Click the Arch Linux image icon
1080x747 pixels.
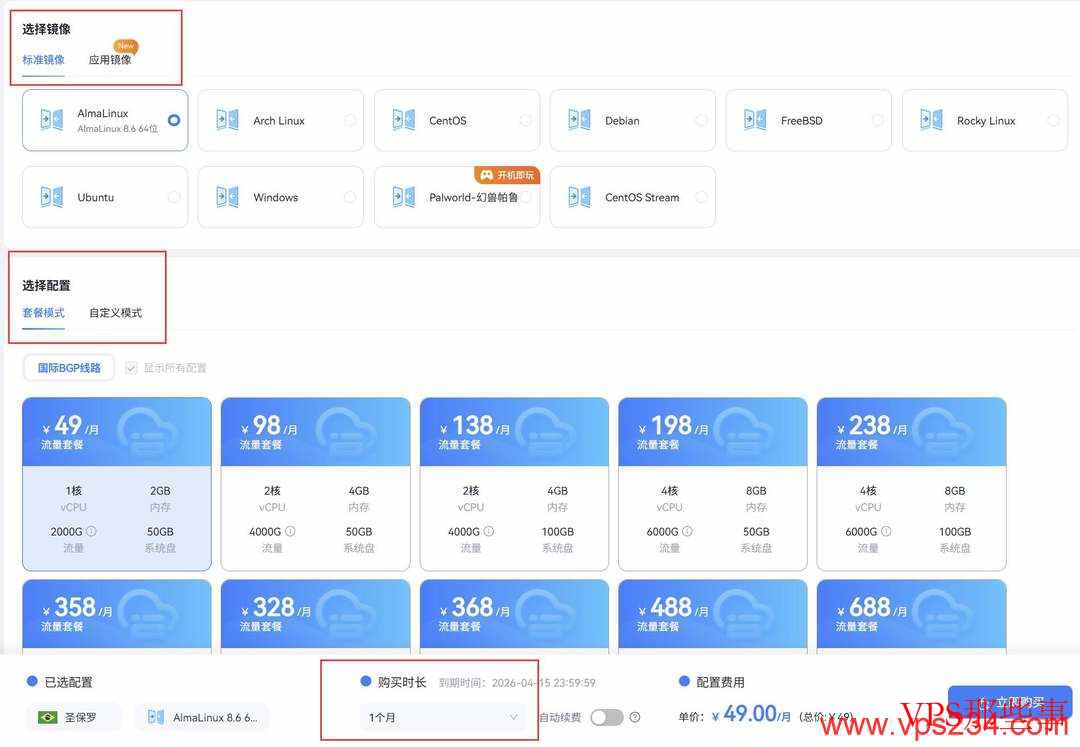tap(227, 120)
